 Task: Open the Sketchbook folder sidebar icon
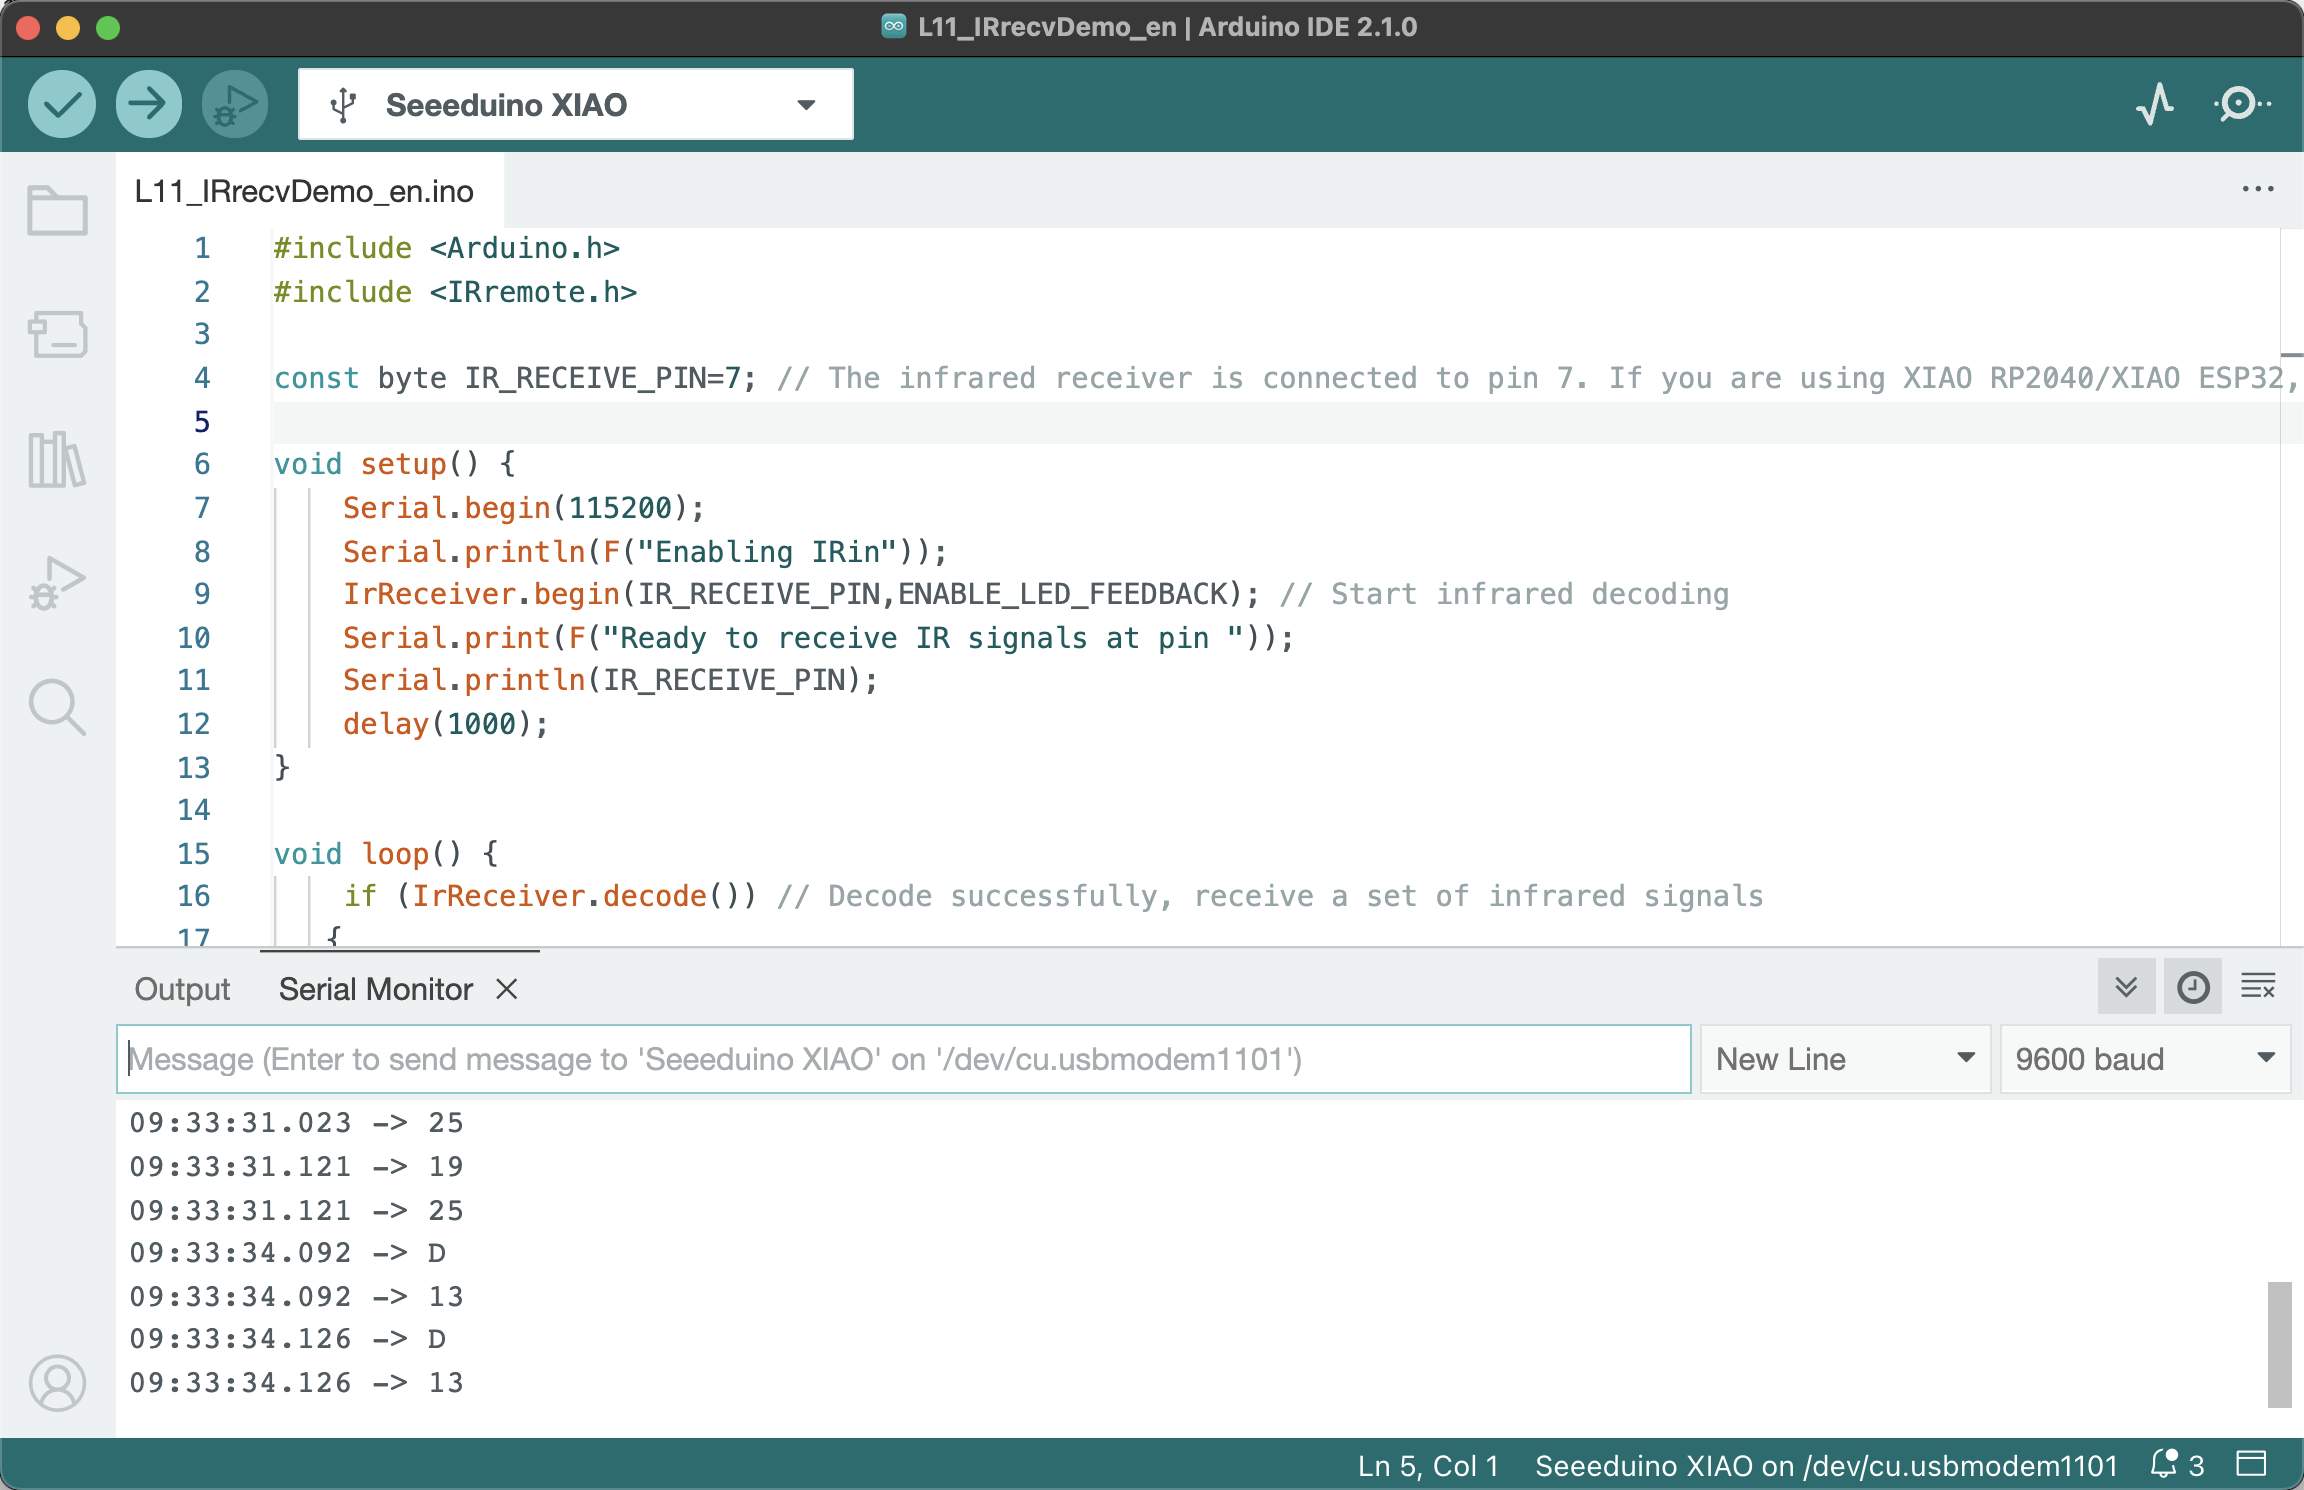click(57, 211)
